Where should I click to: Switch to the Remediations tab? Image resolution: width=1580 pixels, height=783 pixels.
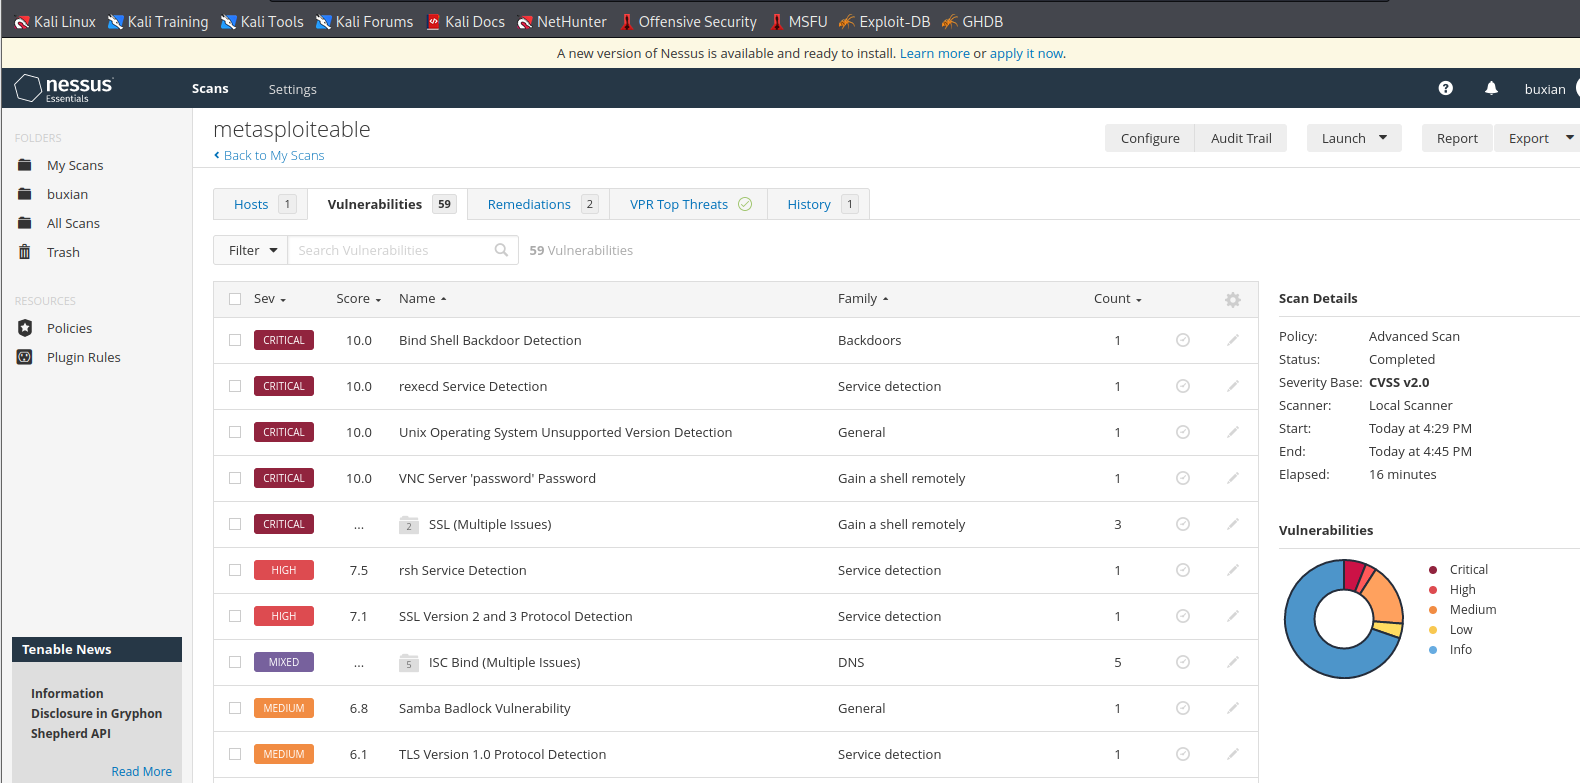530,204
